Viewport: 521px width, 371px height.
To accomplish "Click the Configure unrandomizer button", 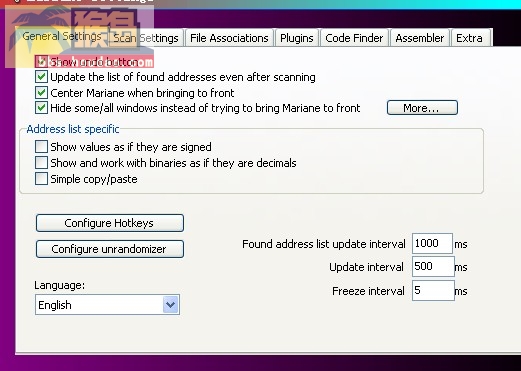I will tap(110, 249).
